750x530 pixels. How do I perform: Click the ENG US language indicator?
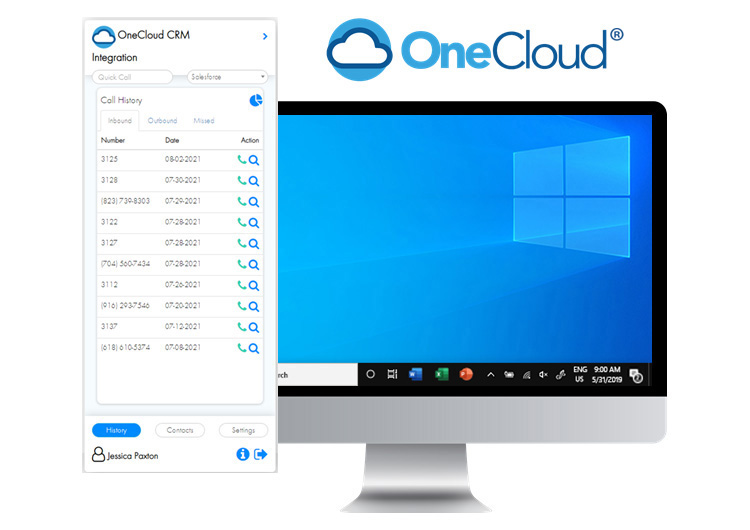(580, 375)
